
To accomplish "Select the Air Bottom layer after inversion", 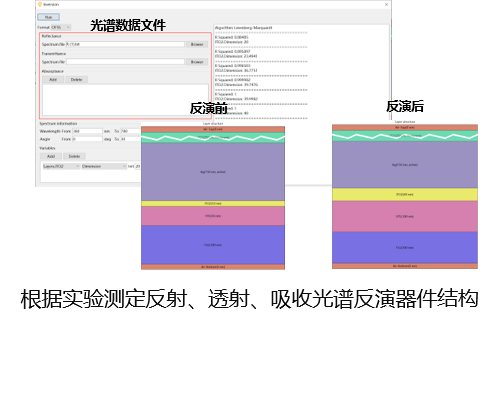I will pyautogui.click(x=405, y=266).
